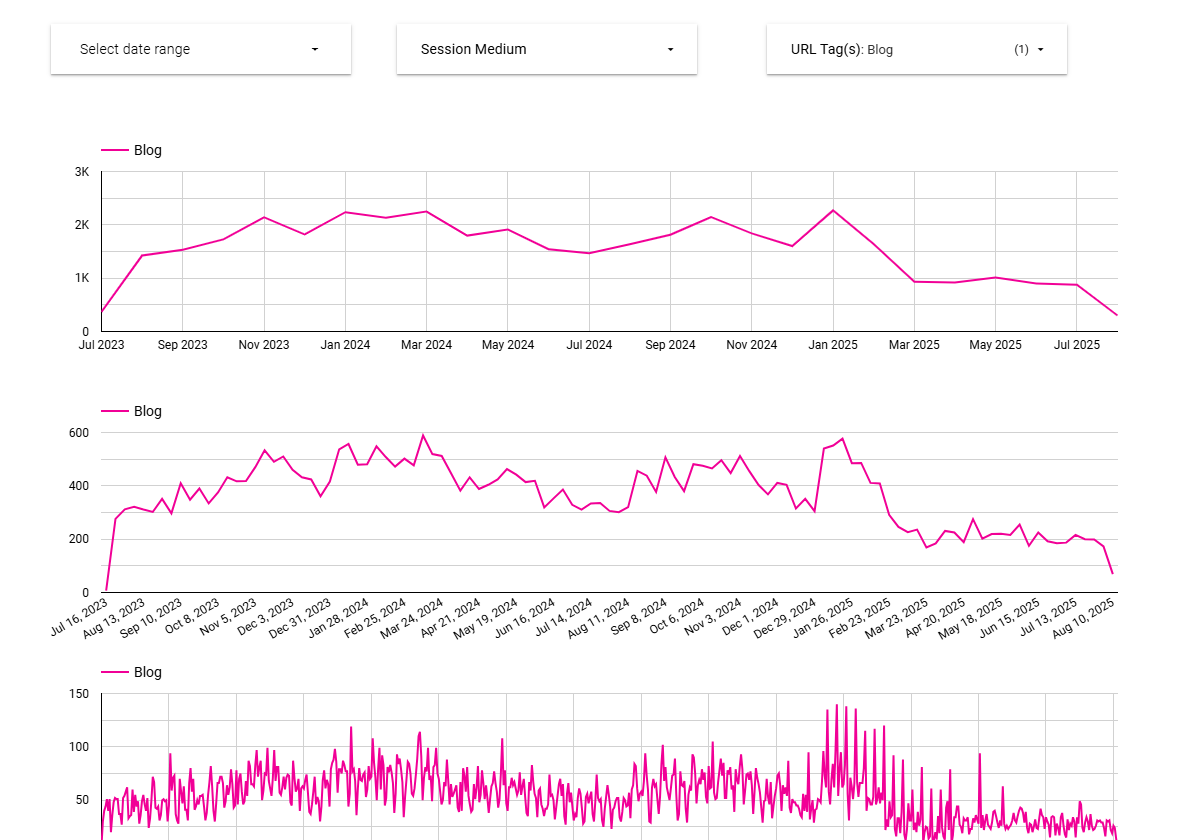
Task: Open the Select date range picker label
Action: click(x=135, y=49)
